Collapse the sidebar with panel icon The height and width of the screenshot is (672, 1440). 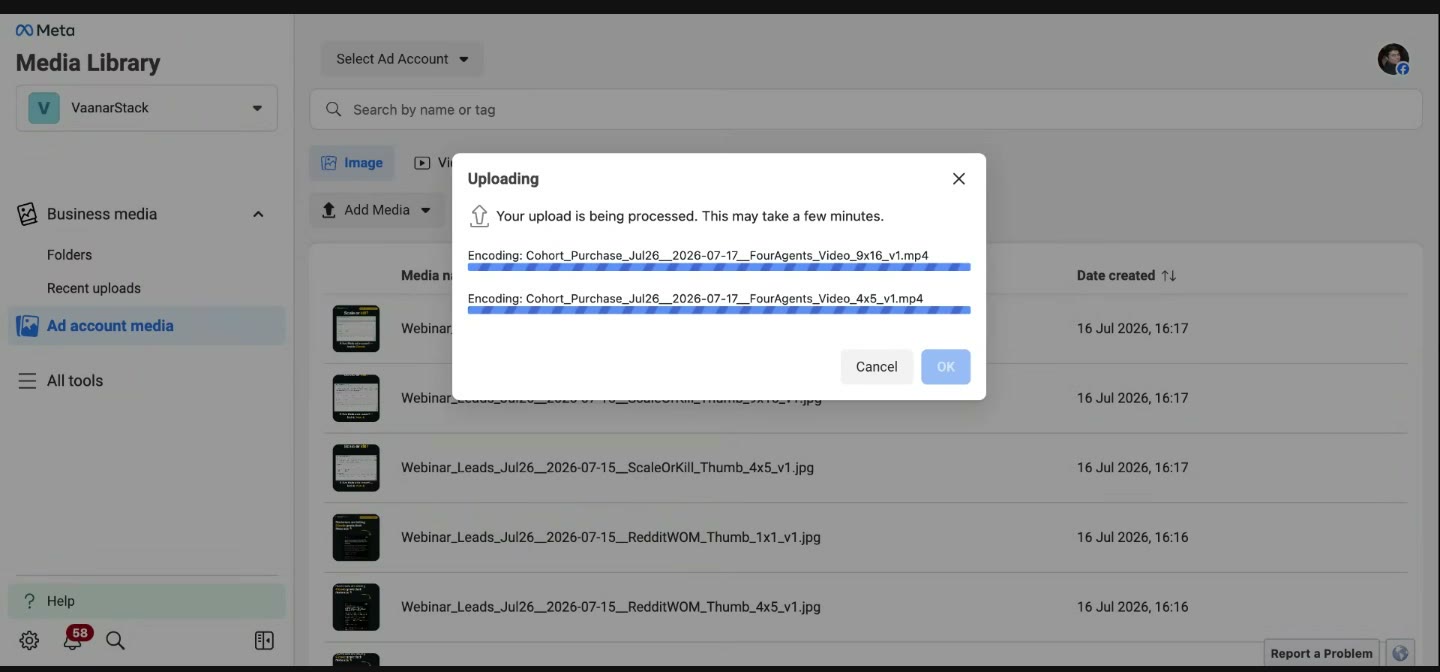[264, 641]
